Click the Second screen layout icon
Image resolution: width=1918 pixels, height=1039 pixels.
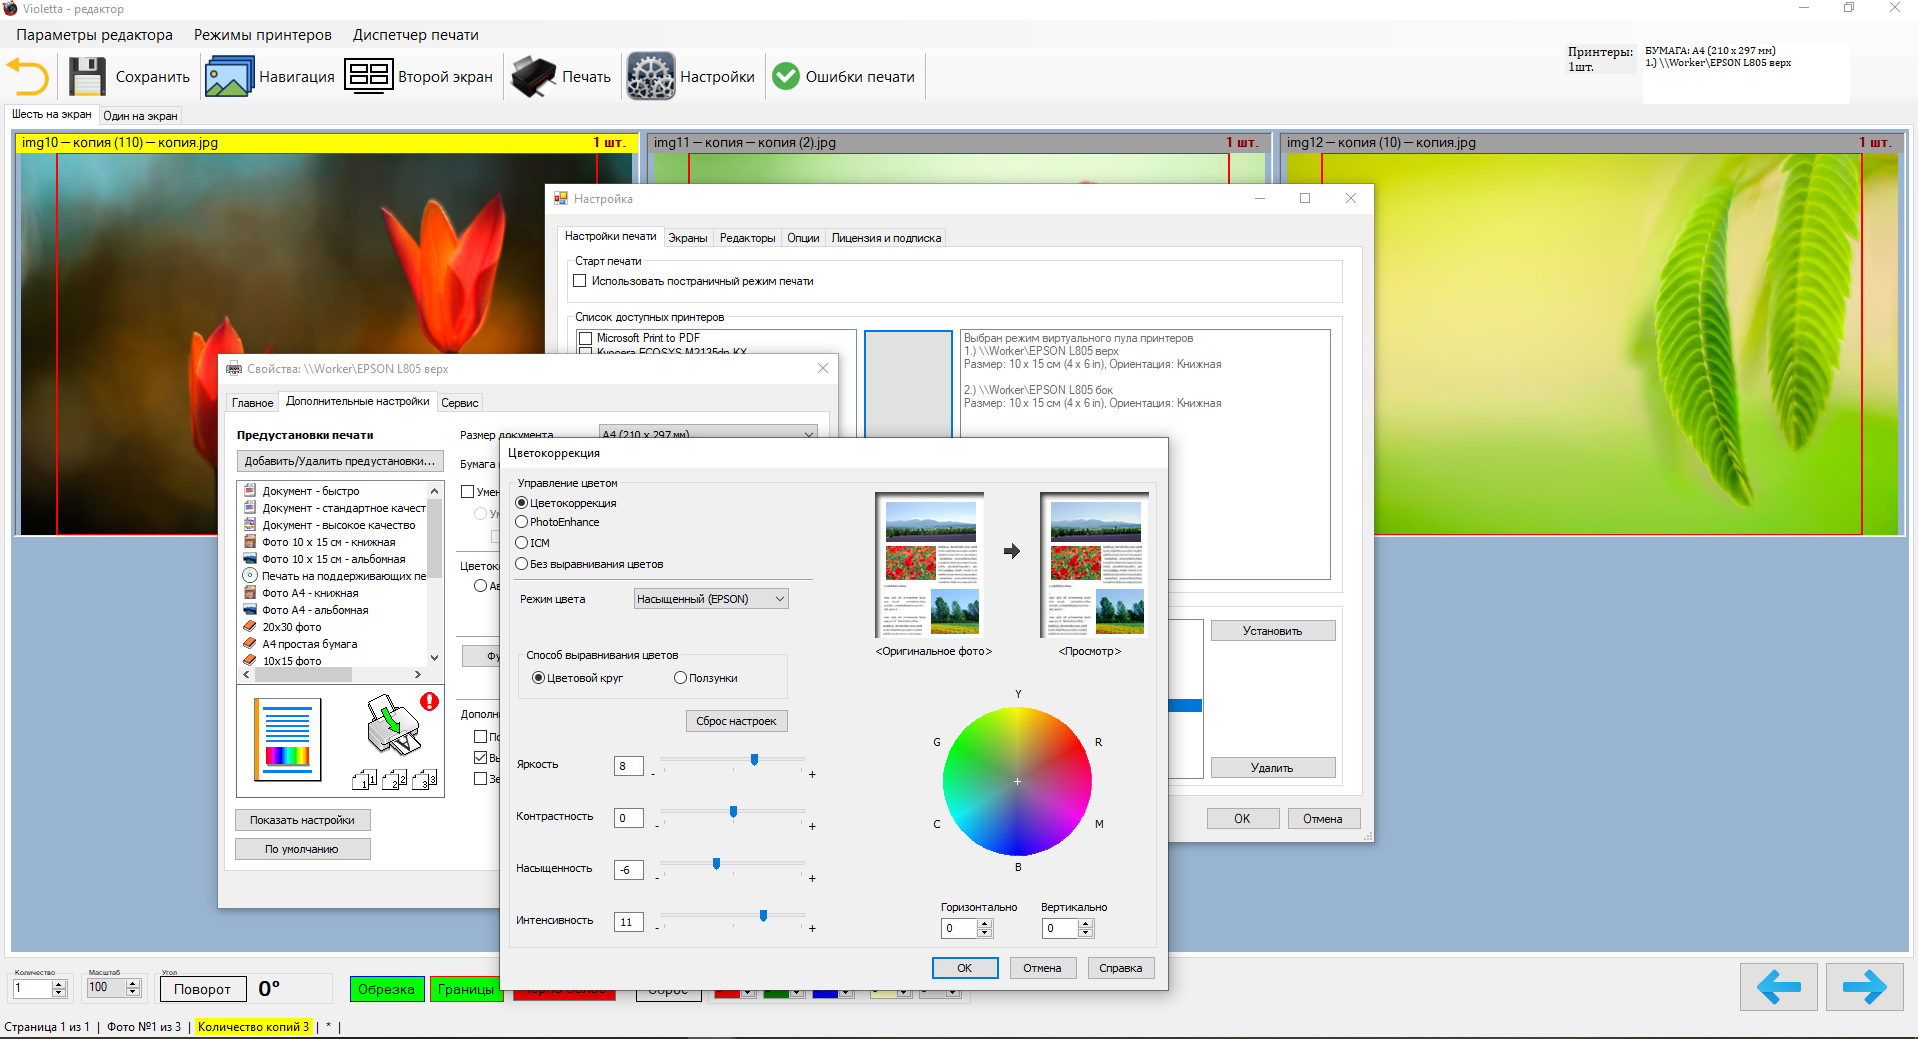click(x=368, y=76)
